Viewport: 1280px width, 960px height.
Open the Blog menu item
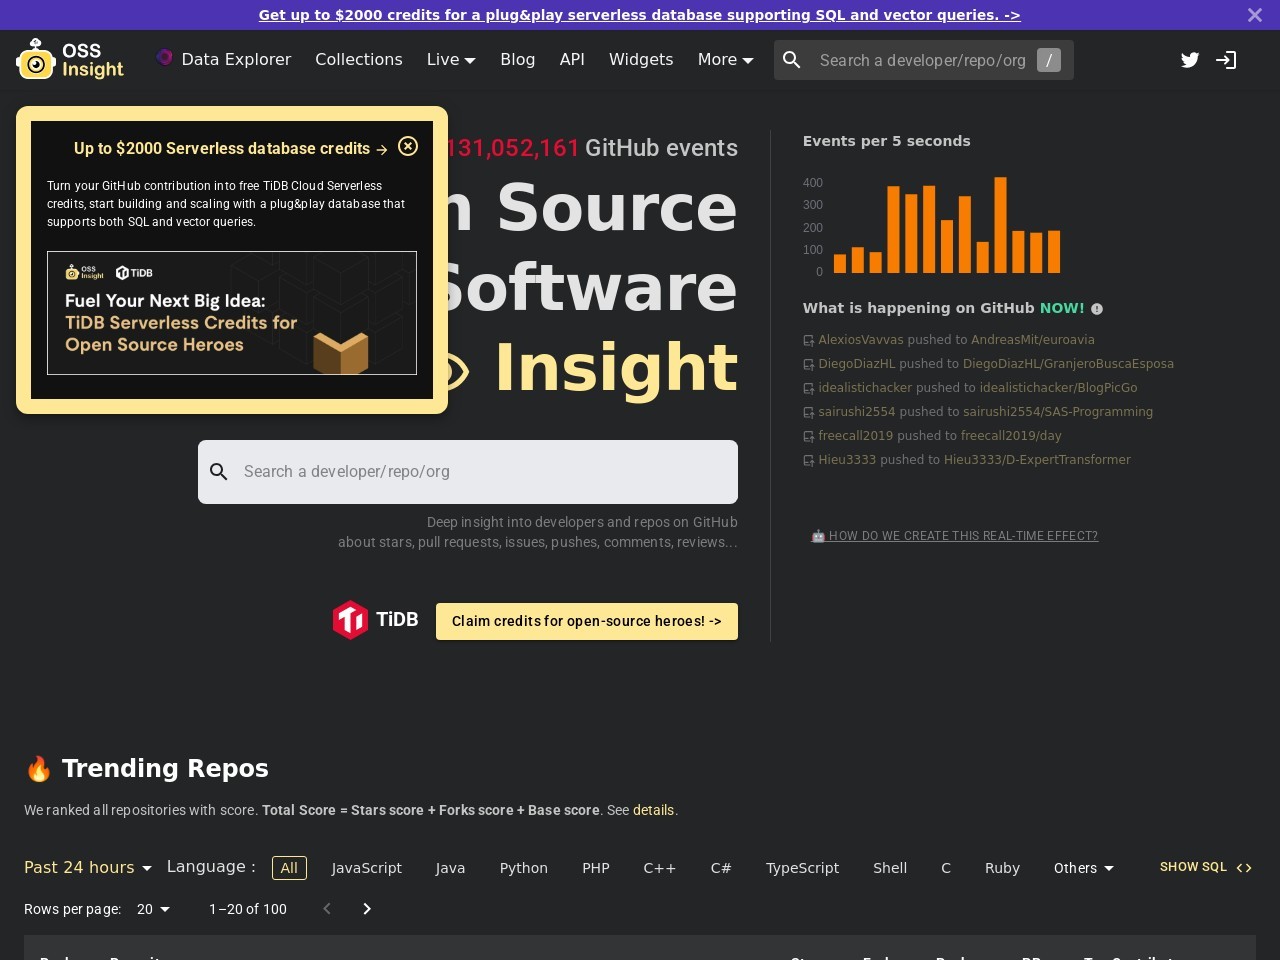tap(518, 59)
